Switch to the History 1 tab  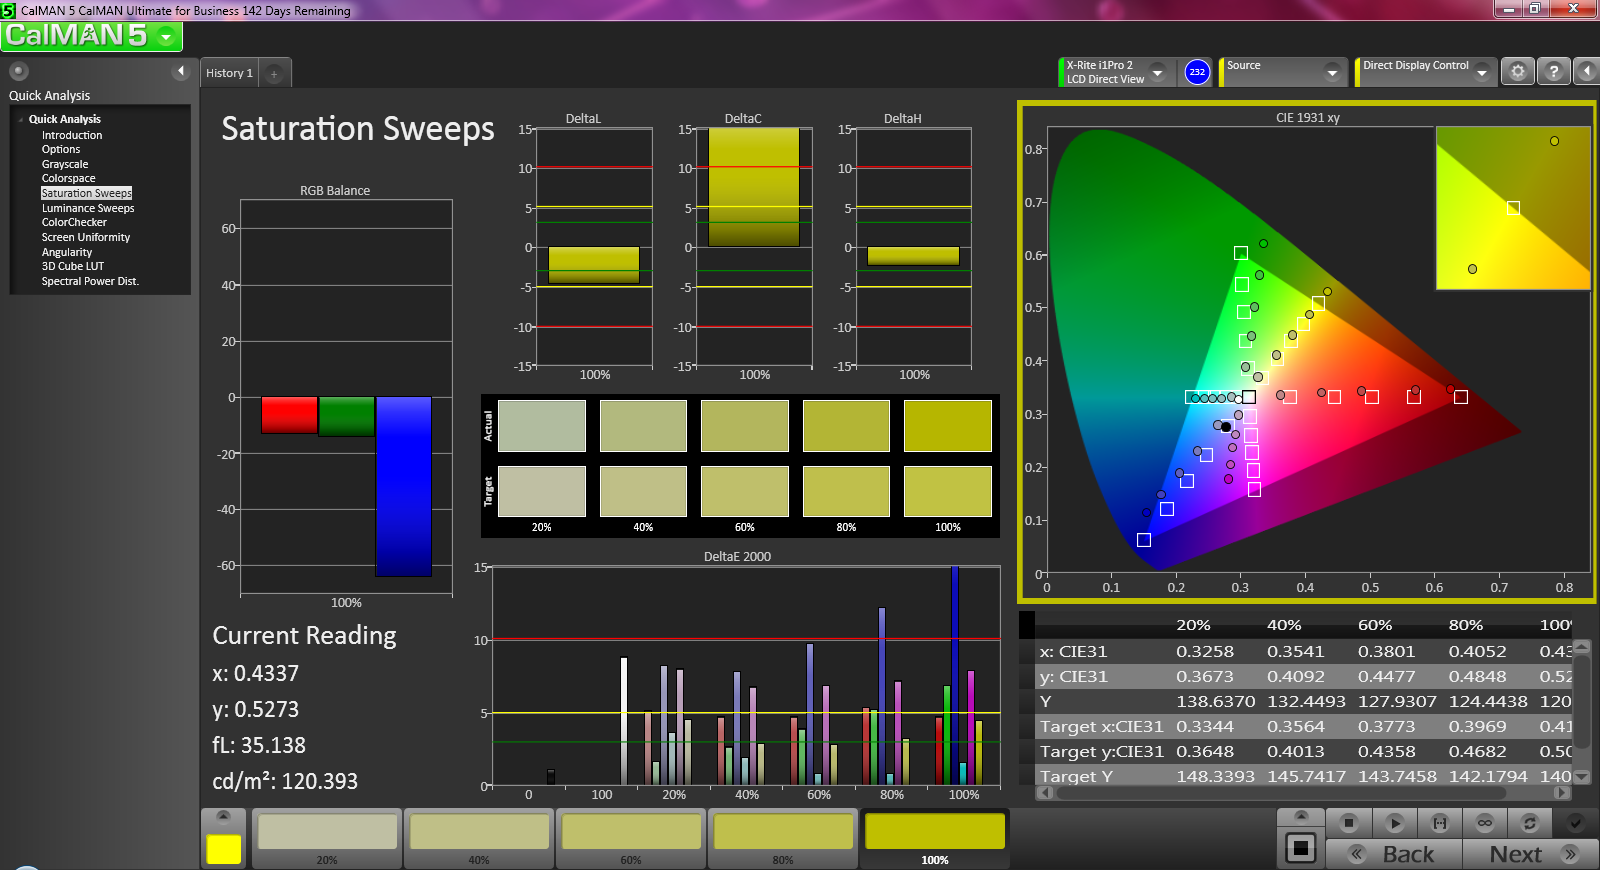[229, 73]
